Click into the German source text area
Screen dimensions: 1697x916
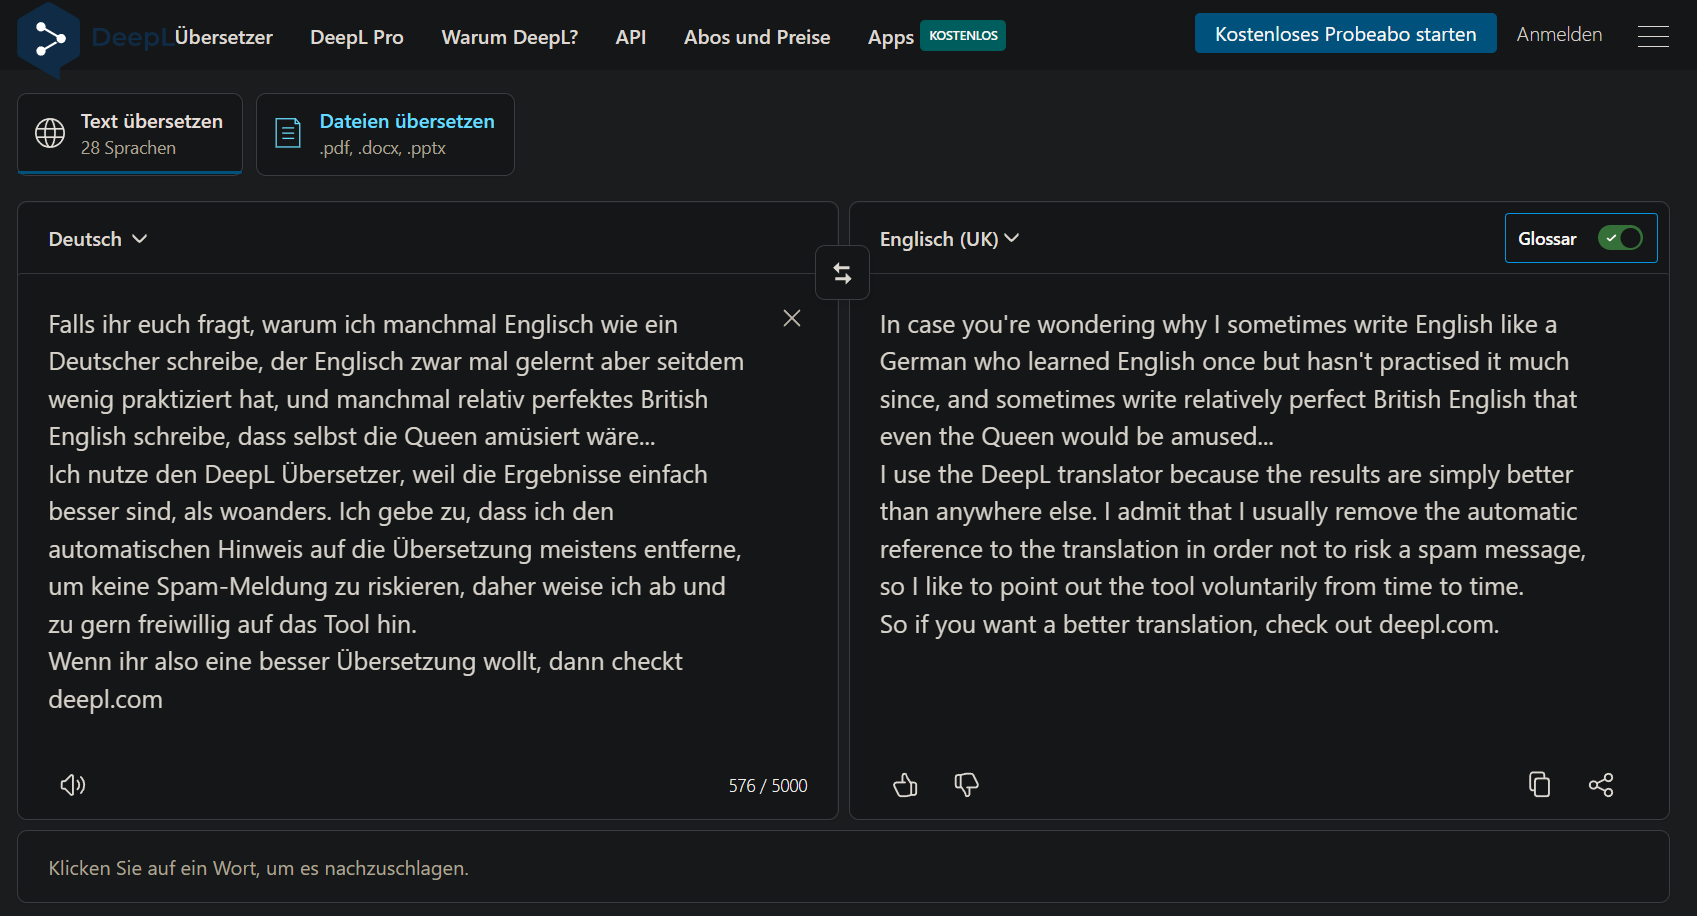click(398, 512)
